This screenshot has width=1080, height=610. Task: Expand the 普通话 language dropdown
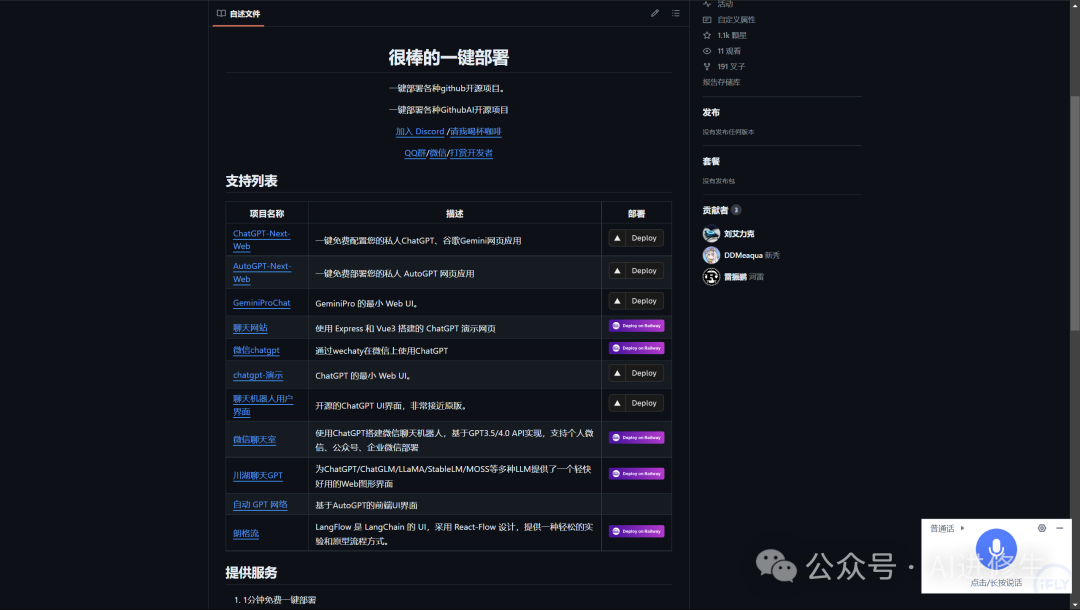947,529
